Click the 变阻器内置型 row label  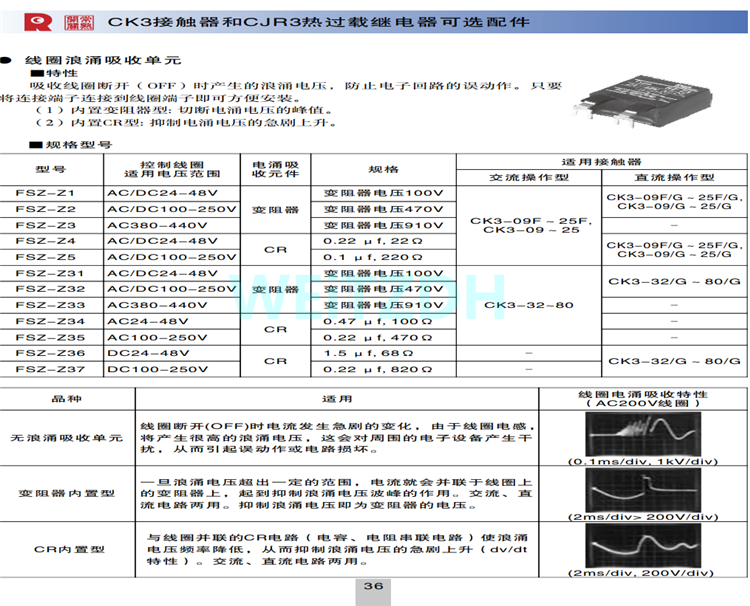click(x=67, y=493)
